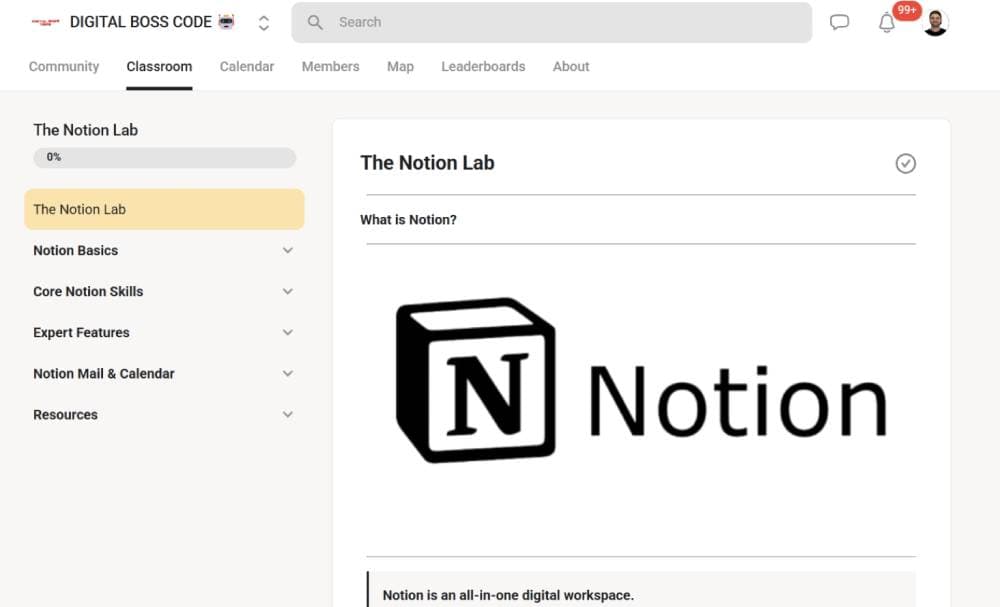Switch to the Community tab
The width and height of the screenshot is (1000, 607).
pyautogui.click(x=64, y=66)
